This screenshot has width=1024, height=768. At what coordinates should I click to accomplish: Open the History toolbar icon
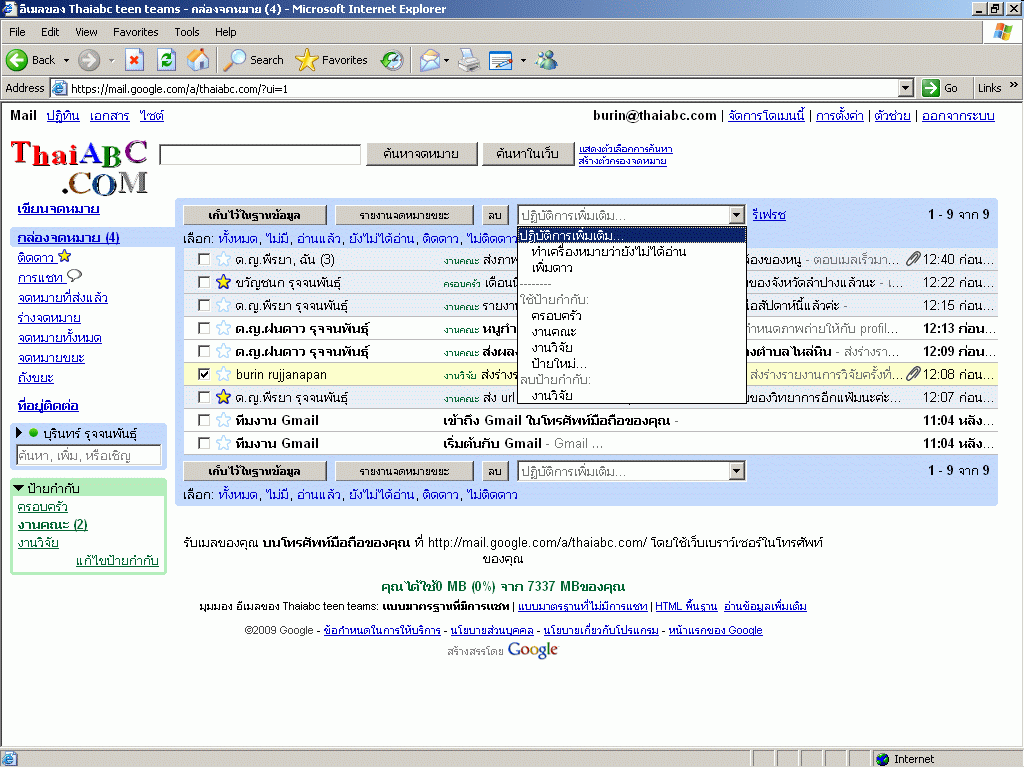click(392, 60)
